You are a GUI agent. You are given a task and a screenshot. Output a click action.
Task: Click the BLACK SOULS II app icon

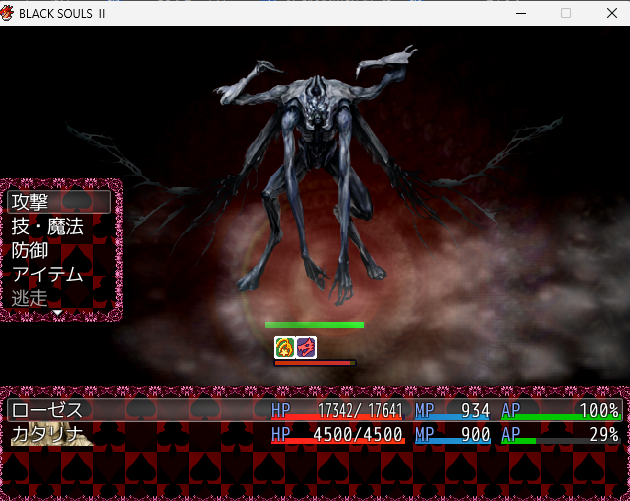coord(7,13)
